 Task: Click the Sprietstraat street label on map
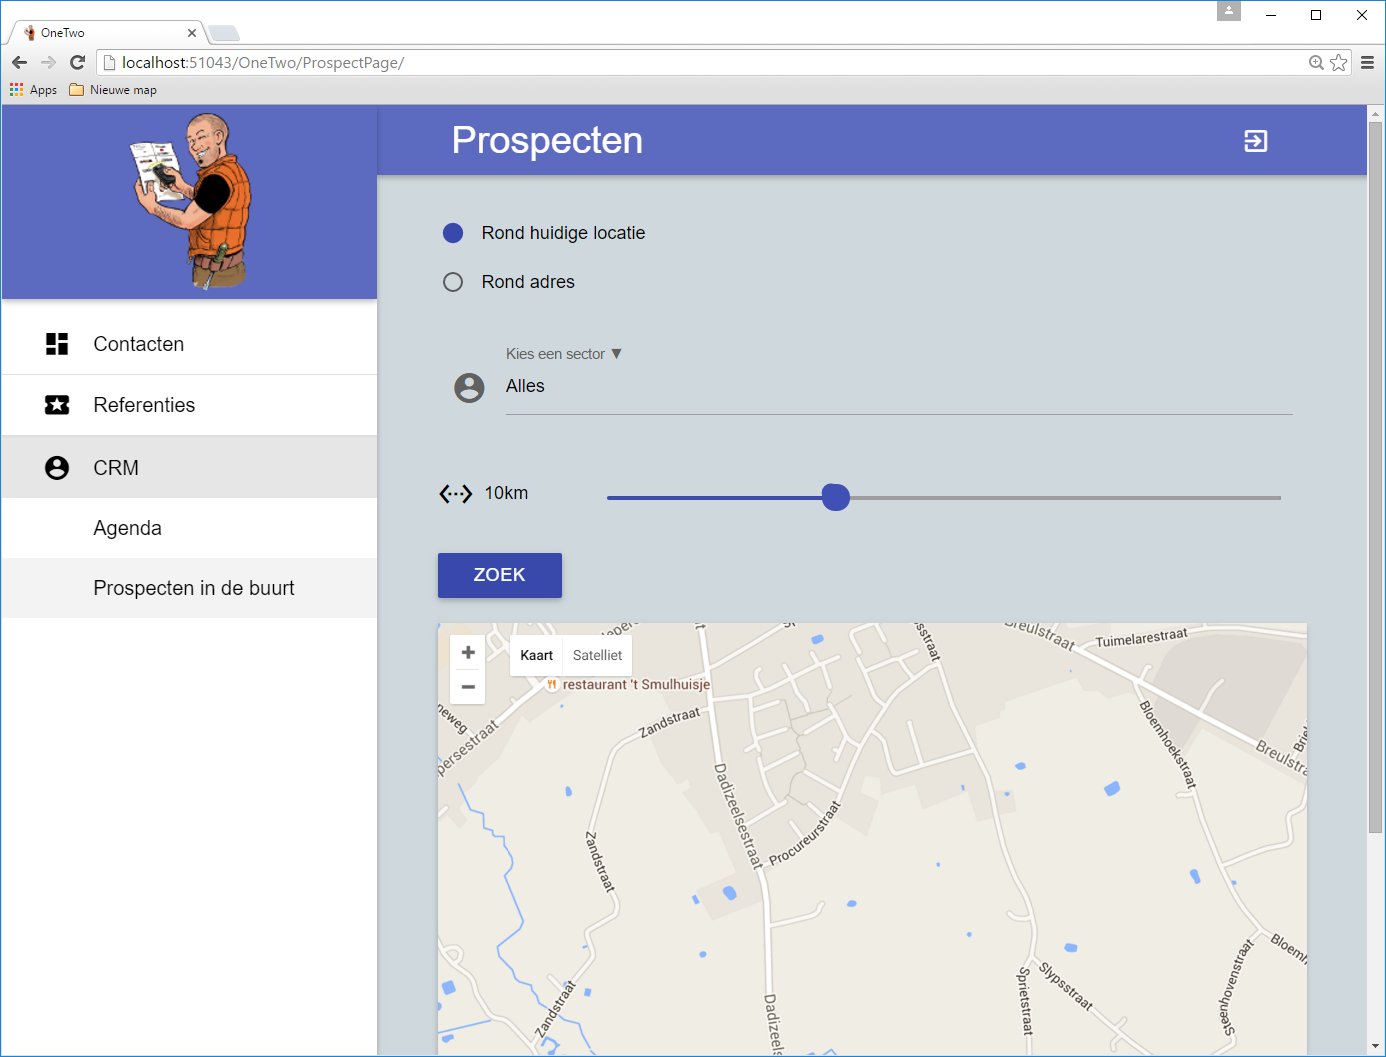pyautogui.click(x=1025, y=1000)
